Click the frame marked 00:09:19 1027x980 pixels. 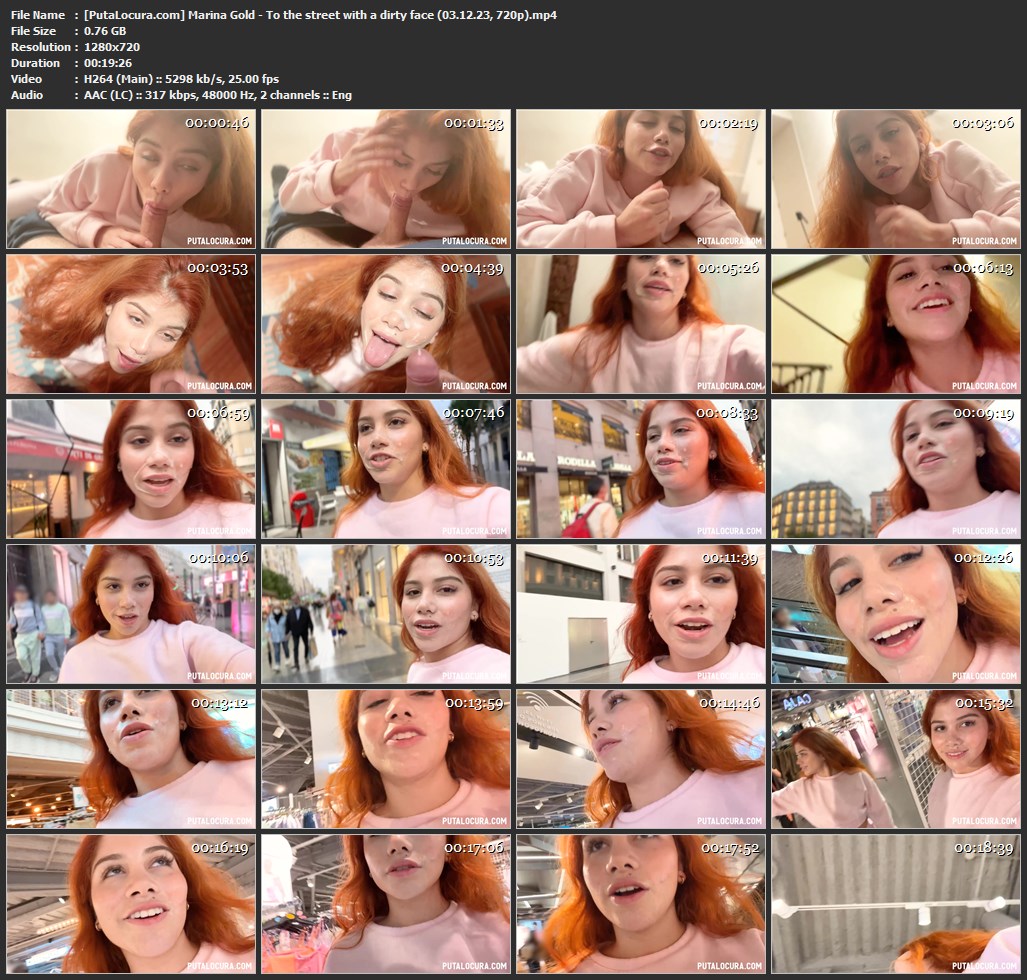click(895, 469)
